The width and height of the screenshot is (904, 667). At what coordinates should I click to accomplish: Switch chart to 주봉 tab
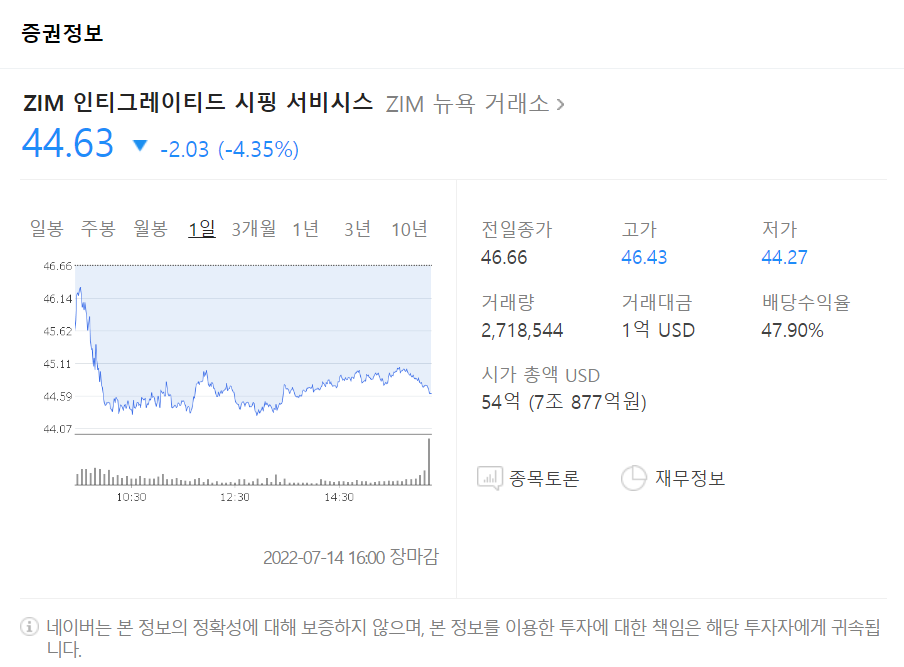pos(98,229)
